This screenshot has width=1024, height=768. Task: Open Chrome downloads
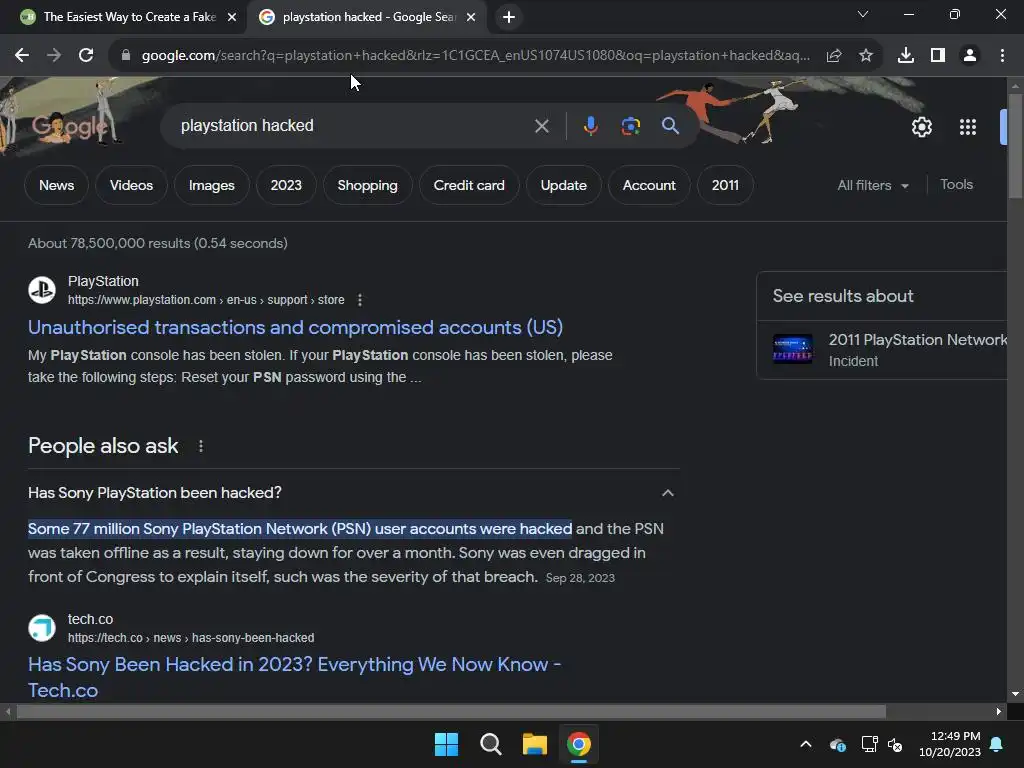pyautogui.click(x=905, y=56)
